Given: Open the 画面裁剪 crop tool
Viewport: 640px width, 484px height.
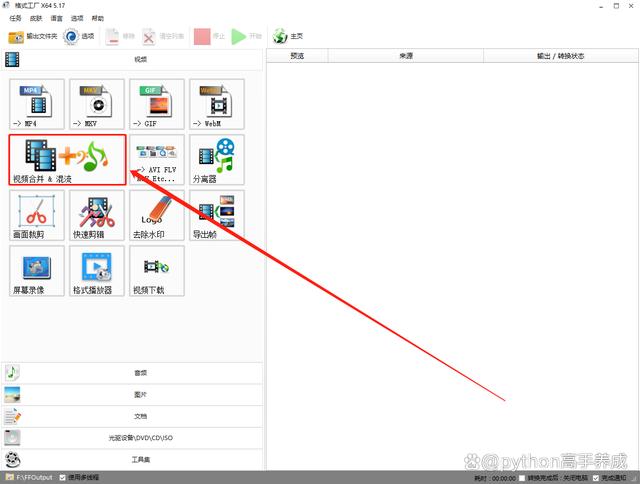Looking at the screenshot, I should 37,215.
